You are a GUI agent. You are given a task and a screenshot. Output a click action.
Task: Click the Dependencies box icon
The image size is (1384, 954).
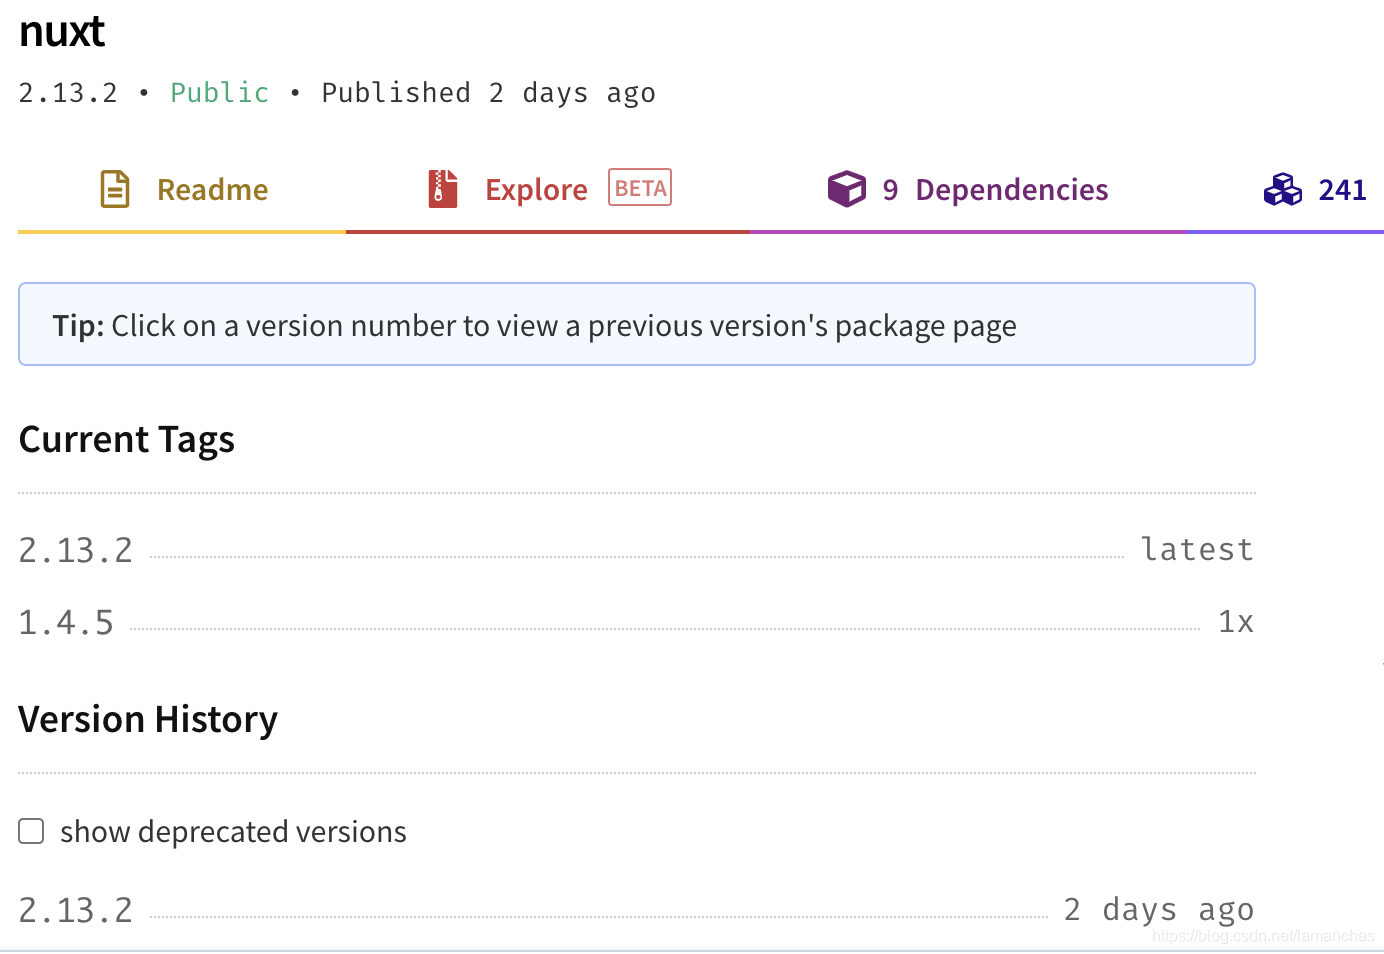846,189
